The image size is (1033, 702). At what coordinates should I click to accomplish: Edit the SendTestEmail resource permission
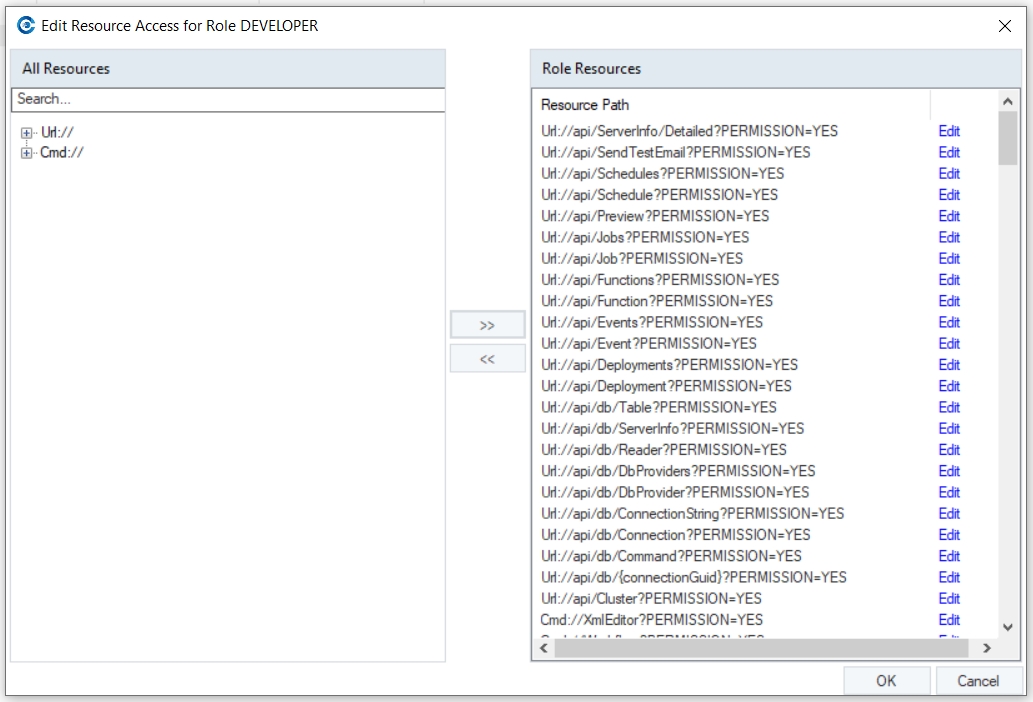[x=949, y=152]
